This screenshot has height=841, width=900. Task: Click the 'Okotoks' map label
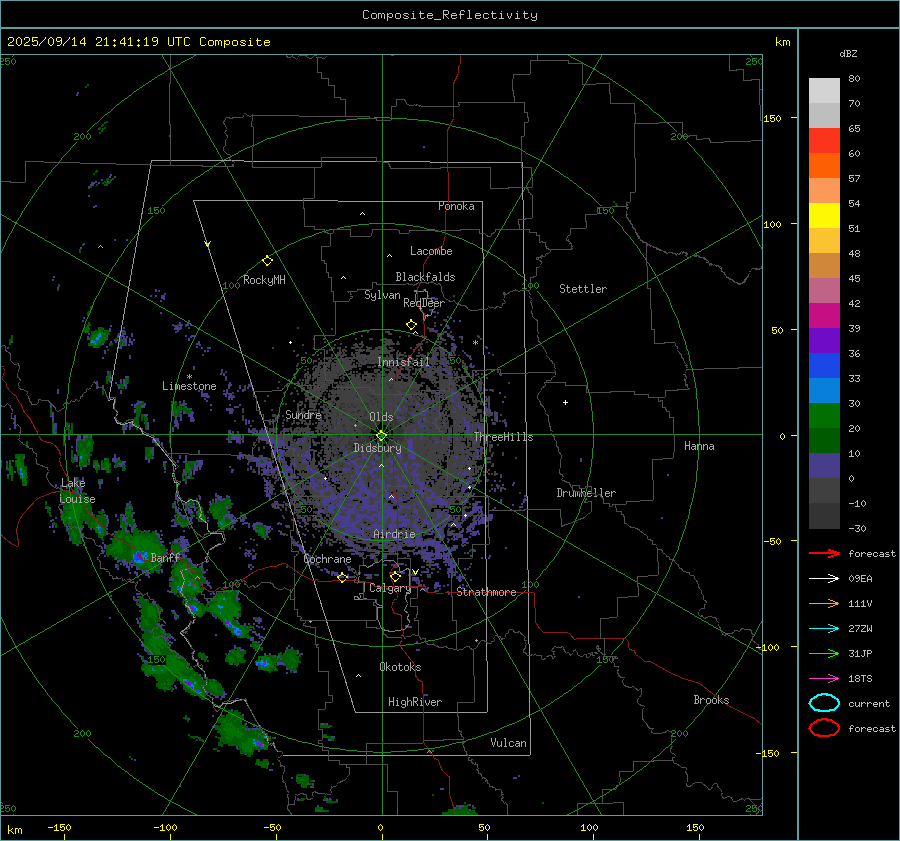[x=400, y=667]
